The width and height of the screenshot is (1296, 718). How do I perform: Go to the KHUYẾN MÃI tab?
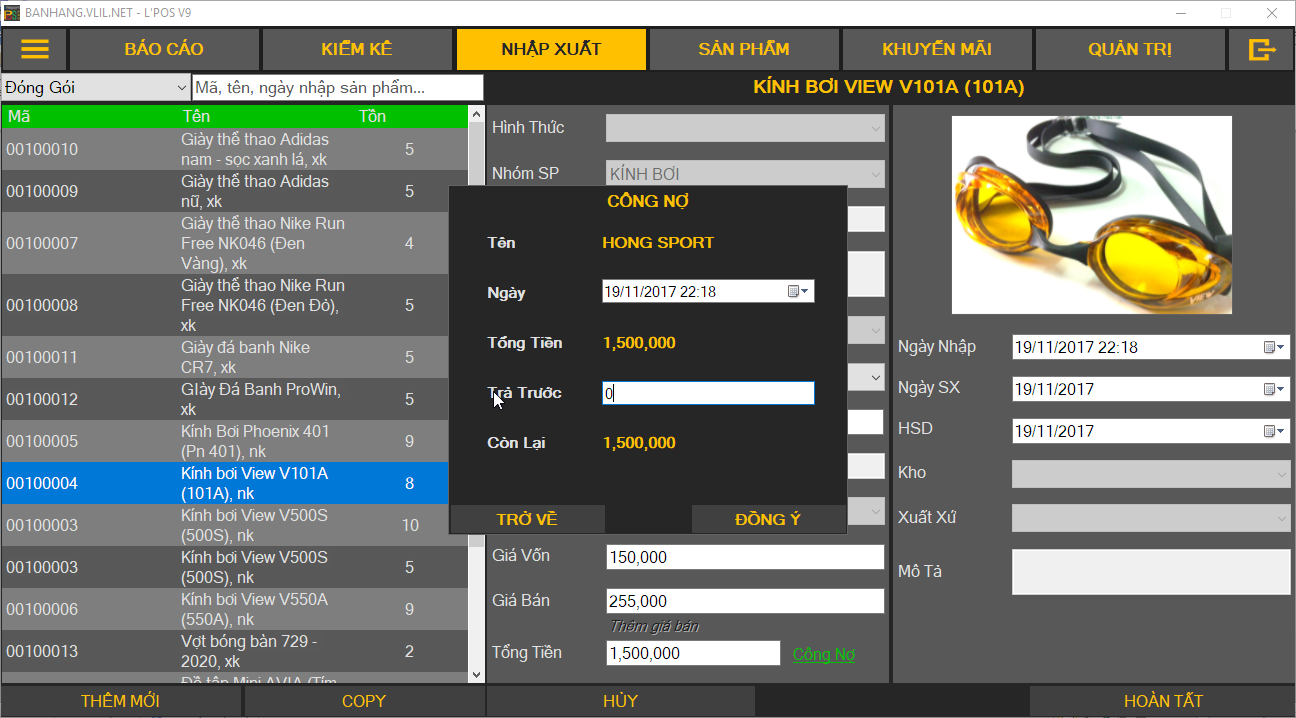[936, 49]
